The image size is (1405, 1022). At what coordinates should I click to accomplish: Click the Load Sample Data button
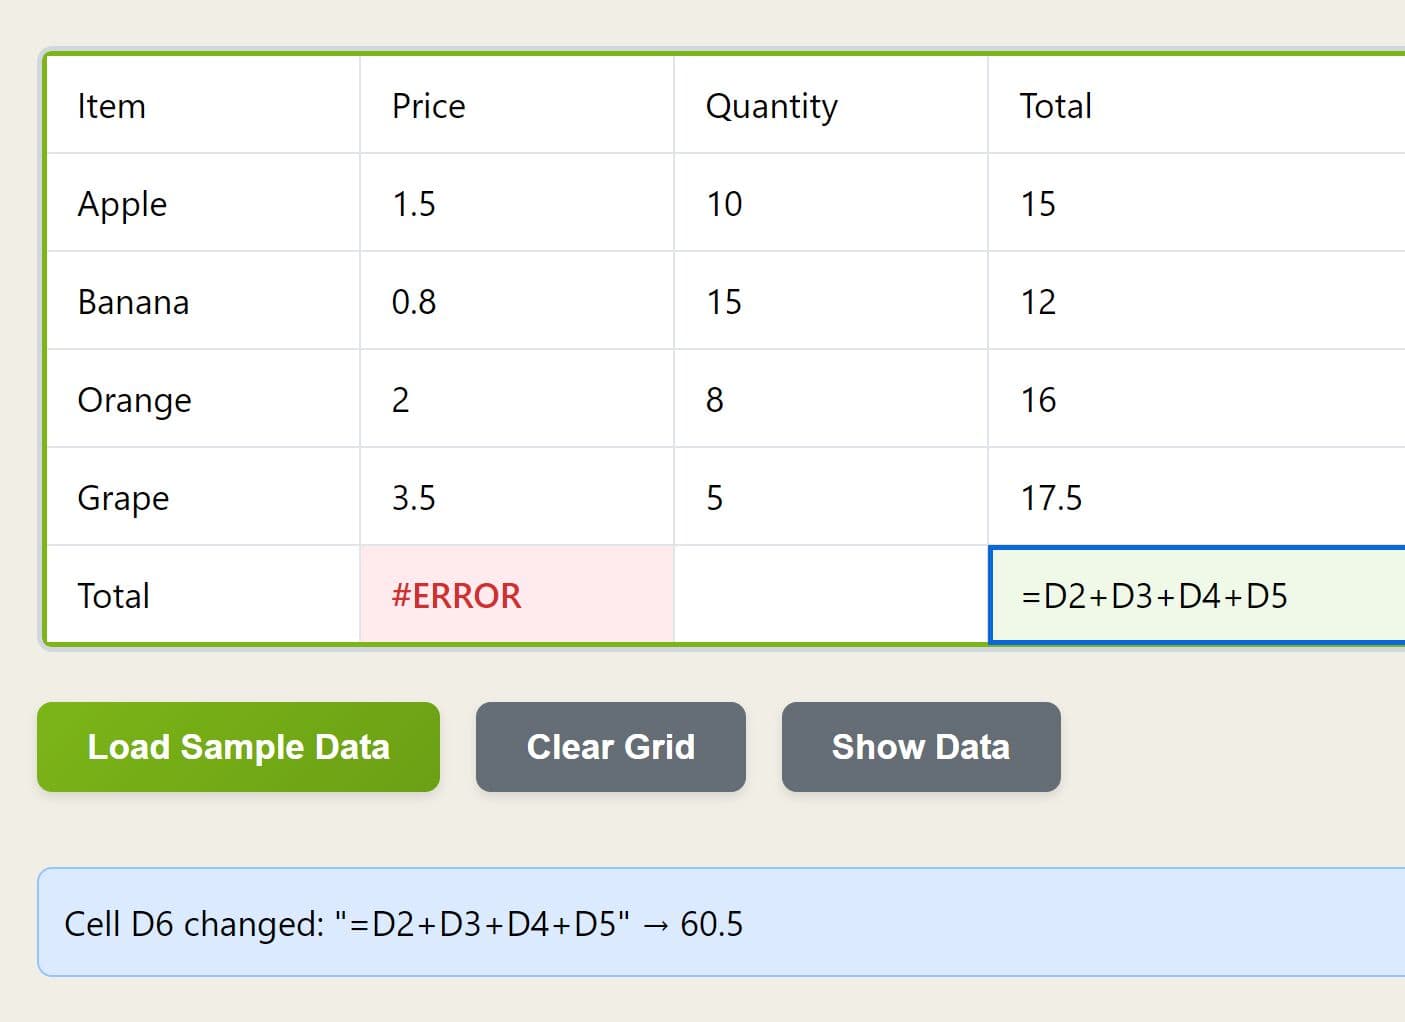pos(238,747)
